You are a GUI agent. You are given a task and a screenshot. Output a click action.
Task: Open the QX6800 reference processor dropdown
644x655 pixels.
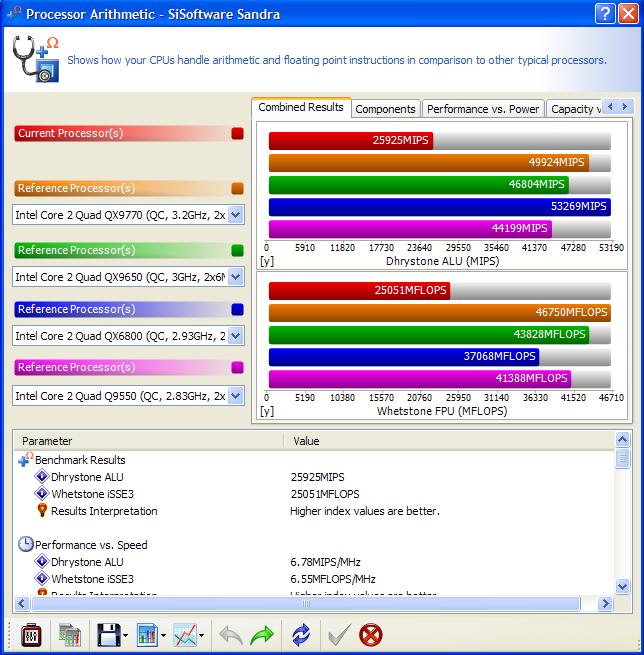[236, 335]
